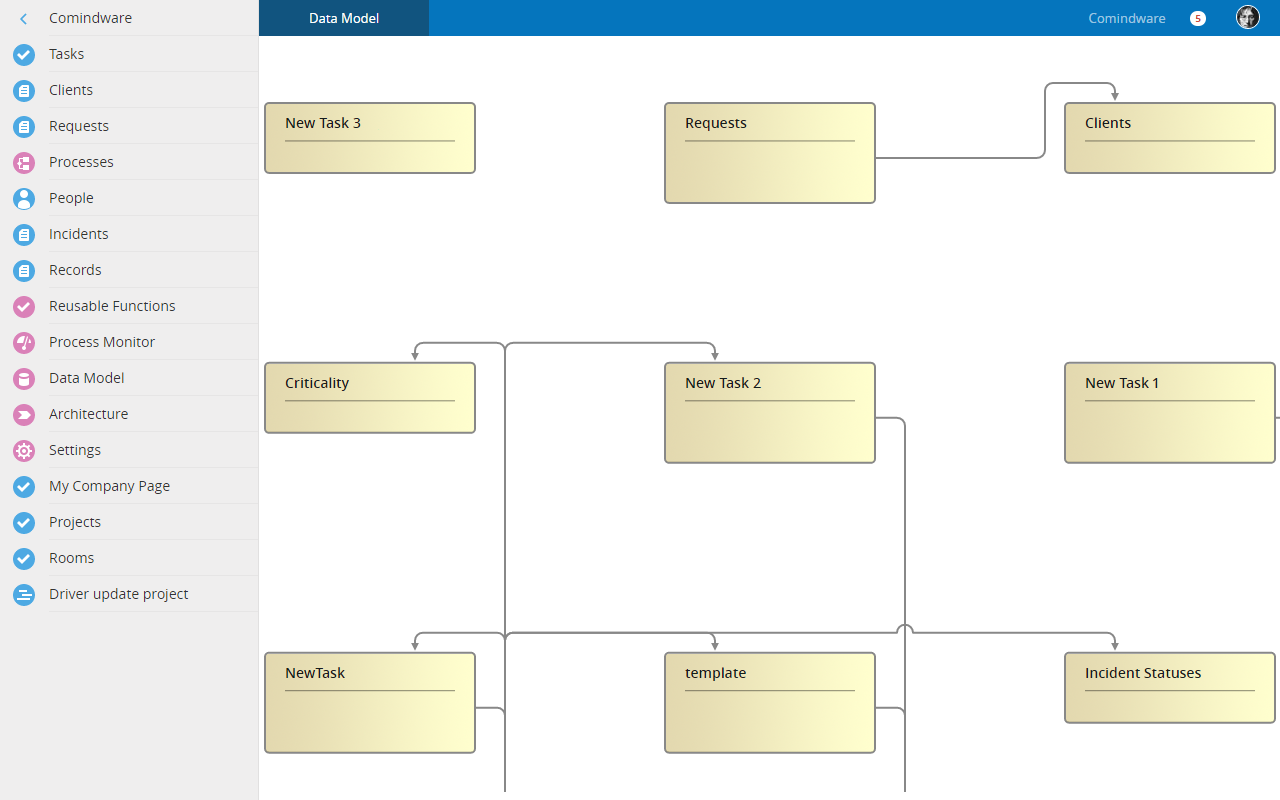Viewport: 1280px width, 800px height.
Task: Click the Clients document icon in sidebar
Action: click(24, 90)
